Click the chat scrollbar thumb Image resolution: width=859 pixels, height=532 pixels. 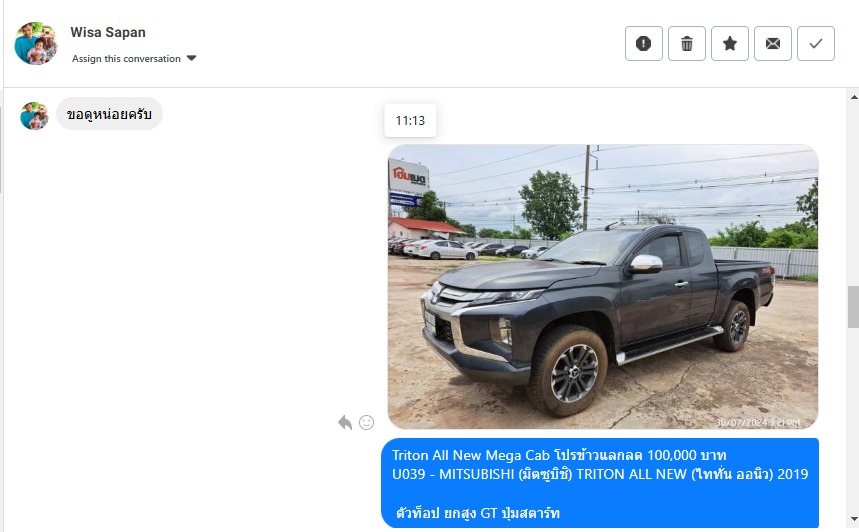854,307
